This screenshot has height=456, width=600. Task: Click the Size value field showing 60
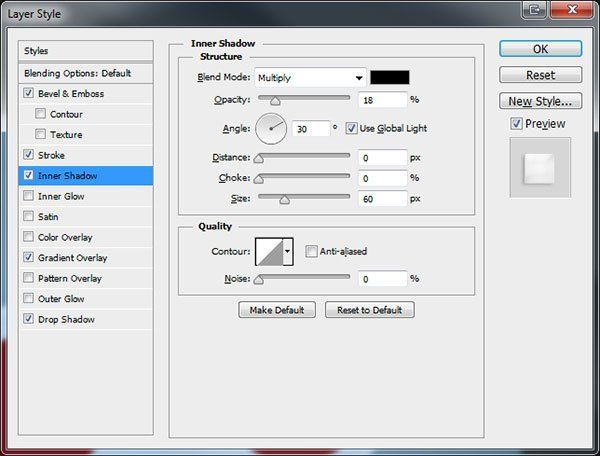tap(383, 199)
